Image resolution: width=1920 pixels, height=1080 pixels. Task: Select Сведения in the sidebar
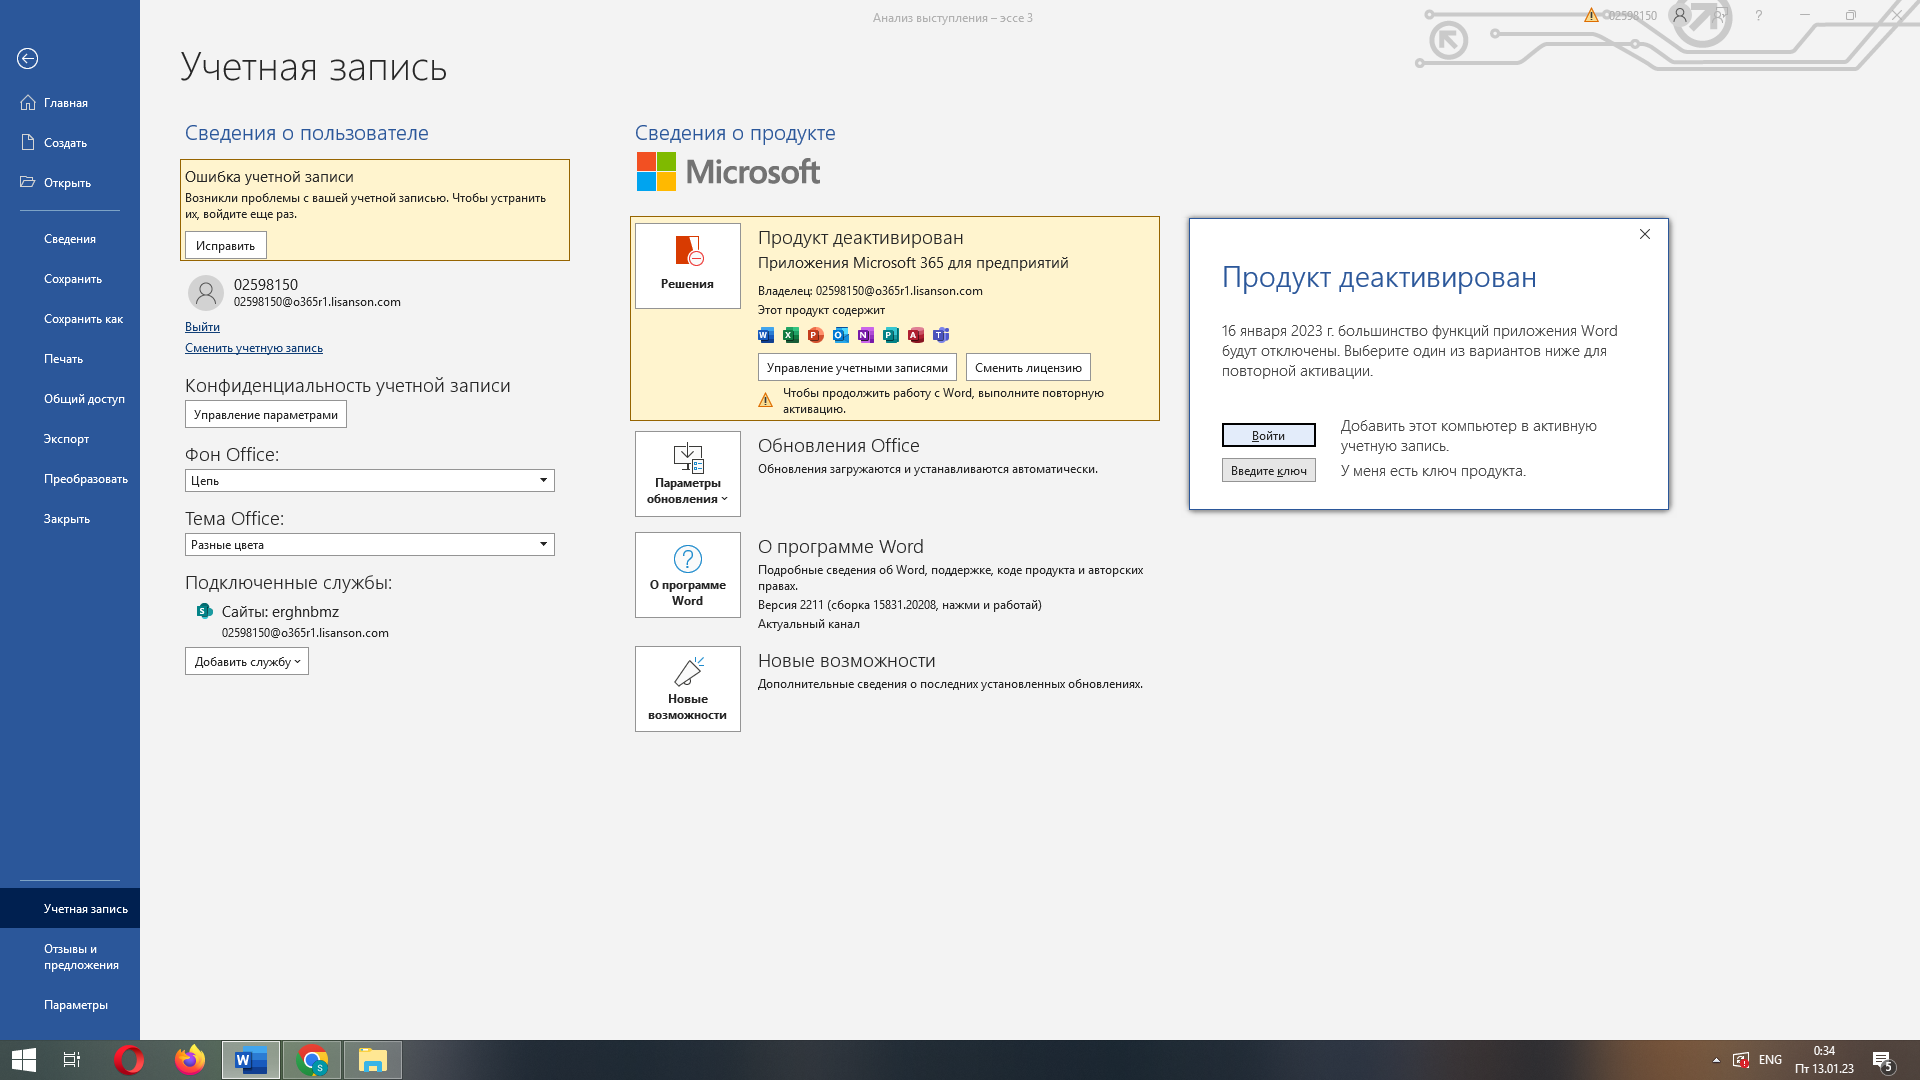pos(70,239)
